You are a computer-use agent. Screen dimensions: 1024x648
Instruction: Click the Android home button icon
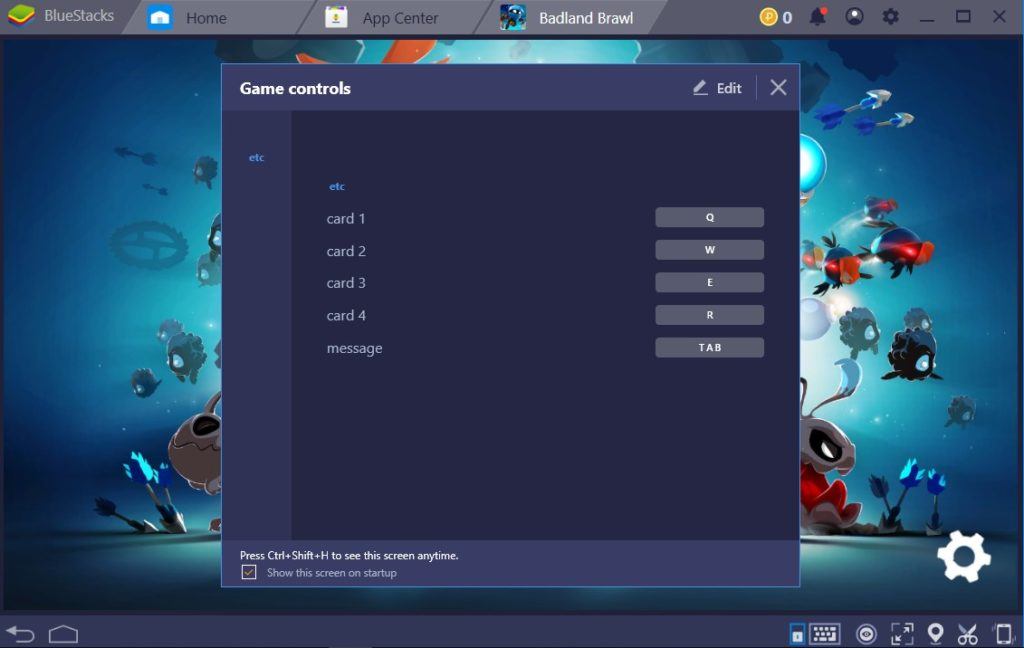click(x=63, y=634)
